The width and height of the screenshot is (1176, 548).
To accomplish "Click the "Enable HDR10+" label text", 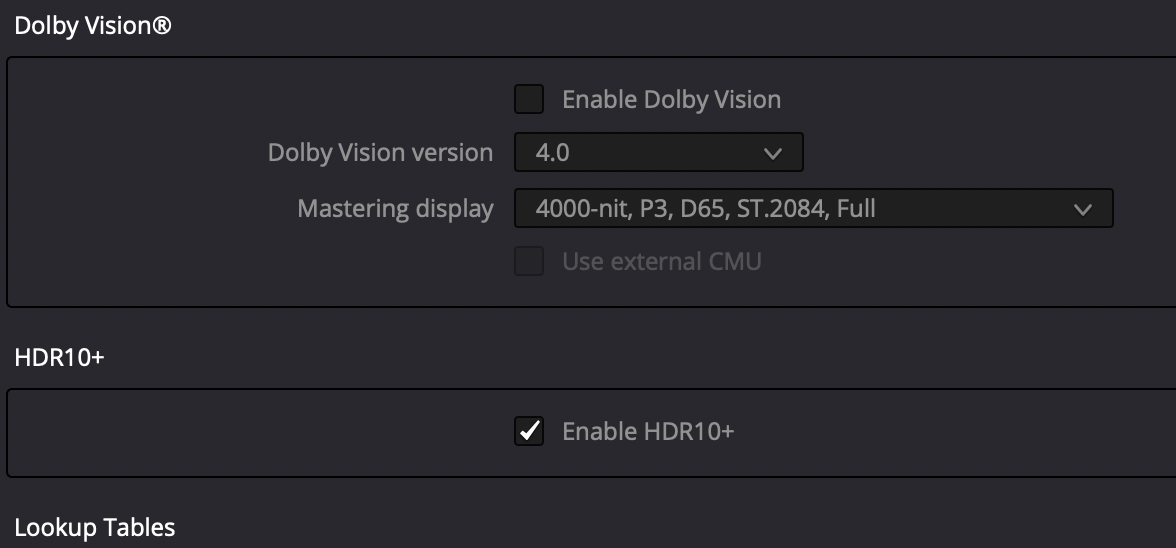I will click(x=648, y=431).
